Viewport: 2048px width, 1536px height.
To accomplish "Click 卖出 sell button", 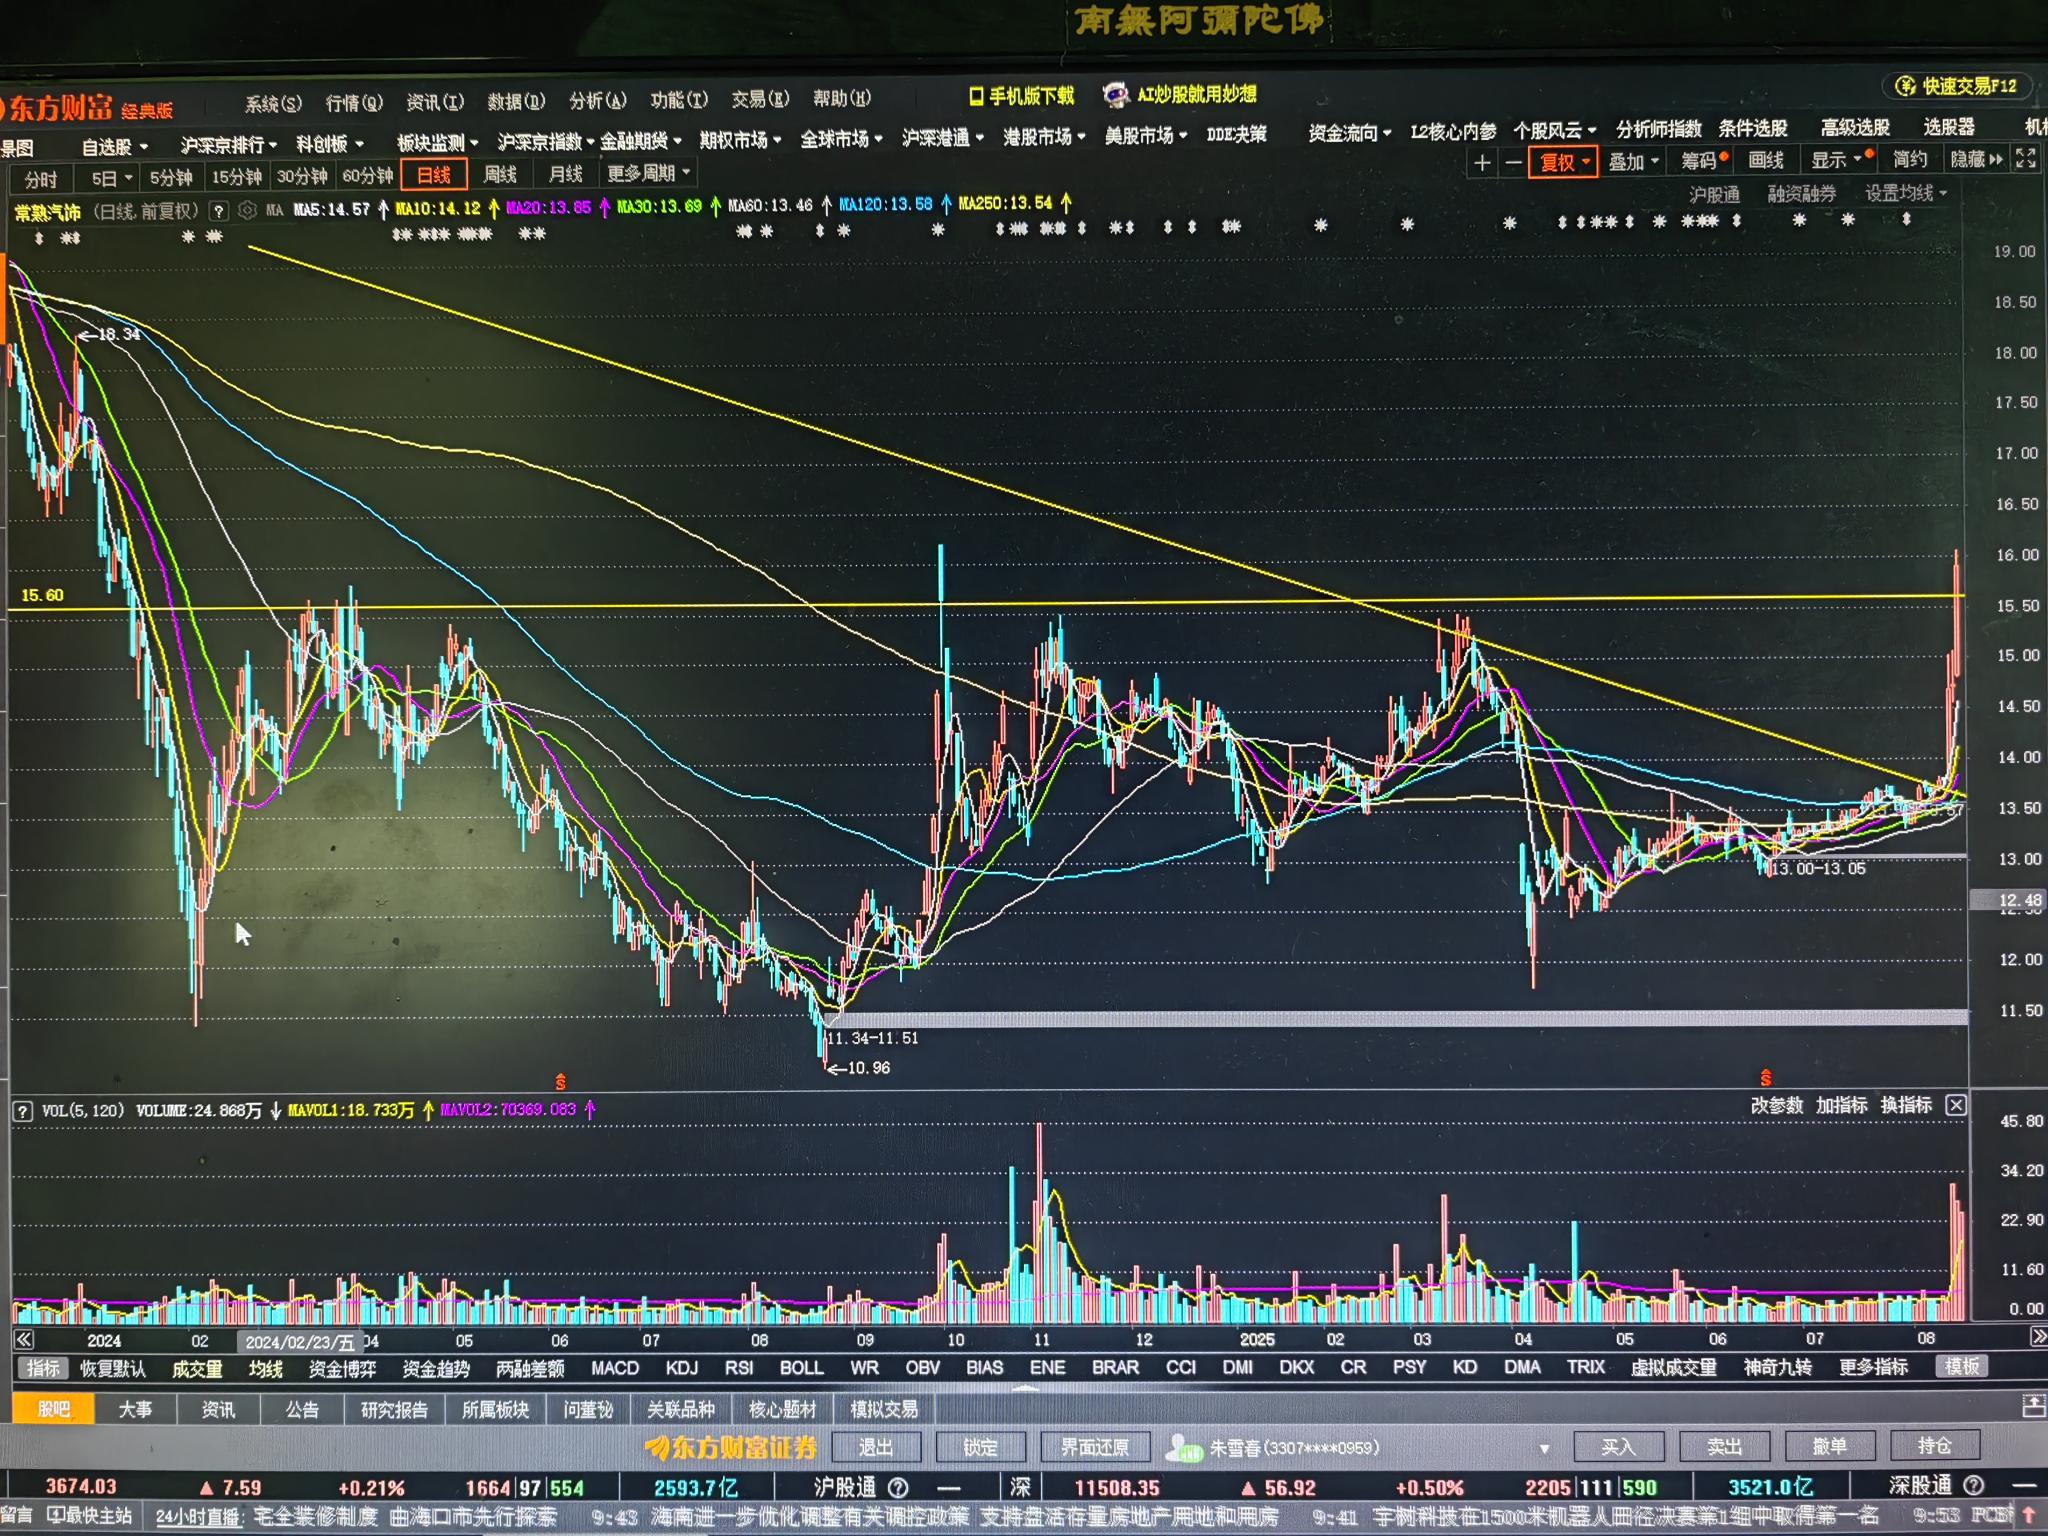I will tap(1724, 1446).
